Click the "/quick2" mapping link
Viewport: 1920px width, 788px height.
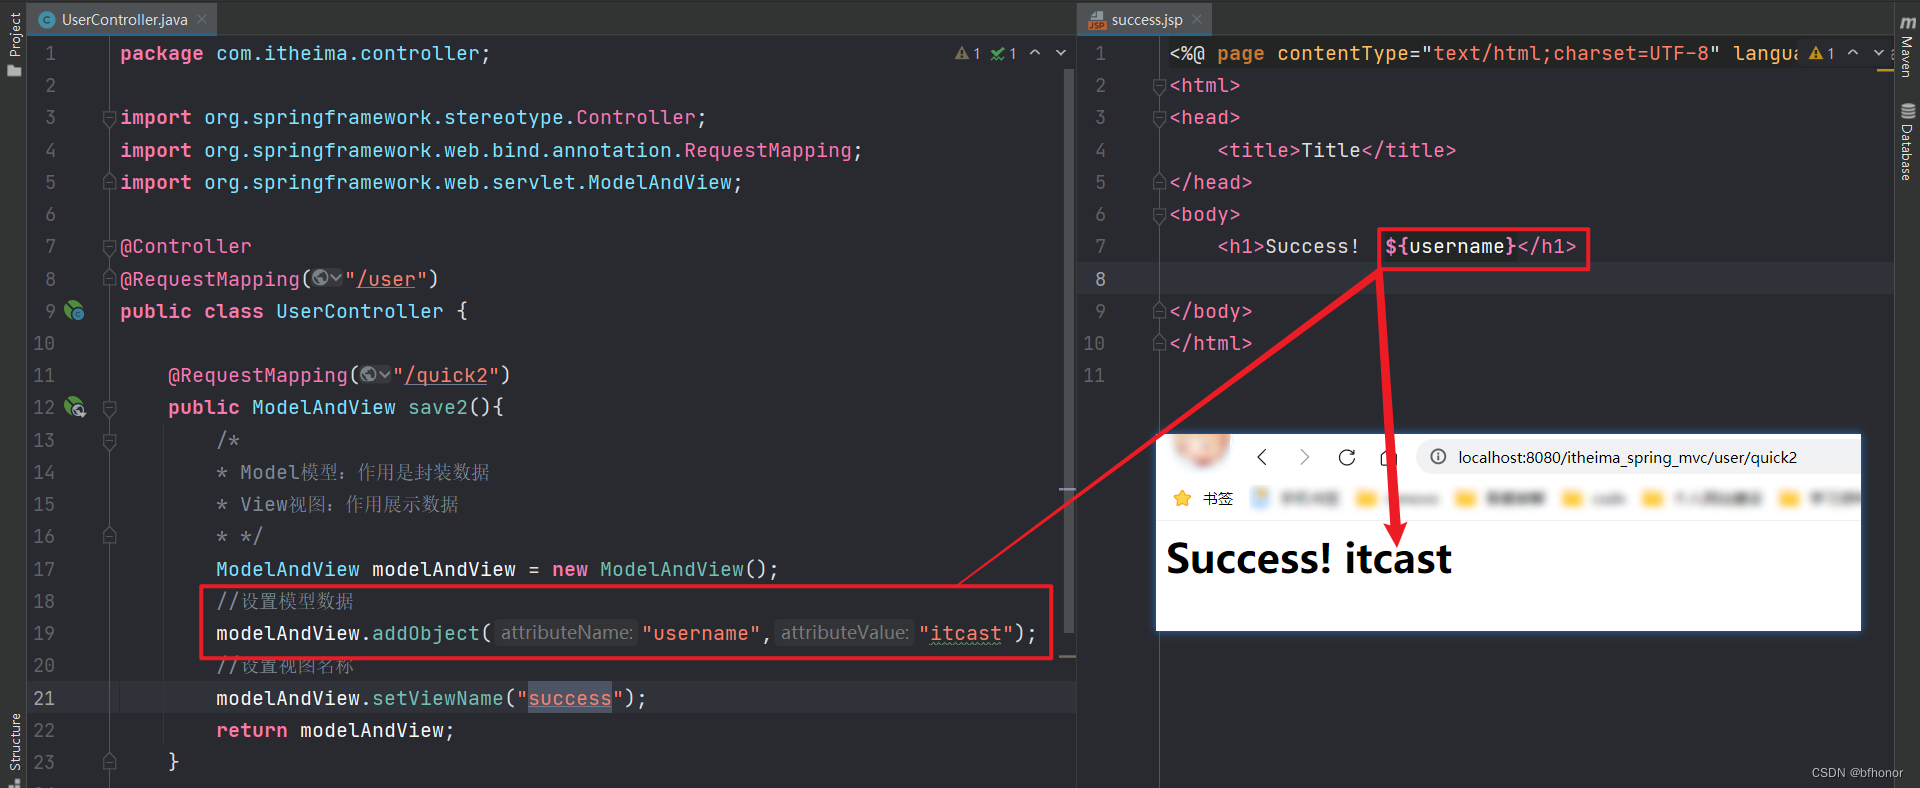point(446,375)
